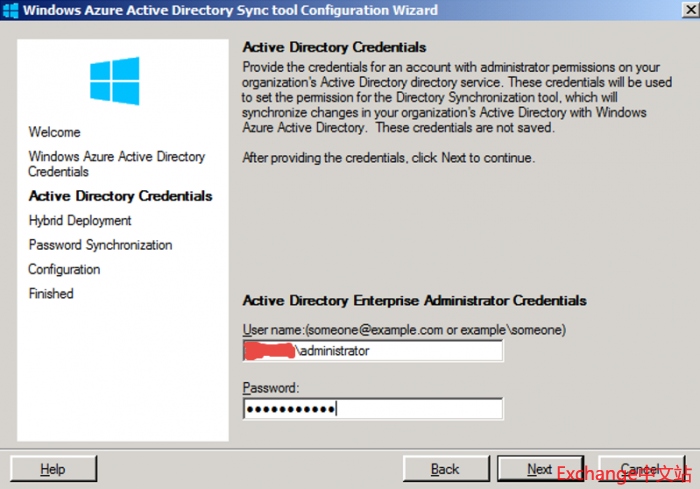
Task: Open the Hybrid Deployment step
Action: [x=80, y=221]
